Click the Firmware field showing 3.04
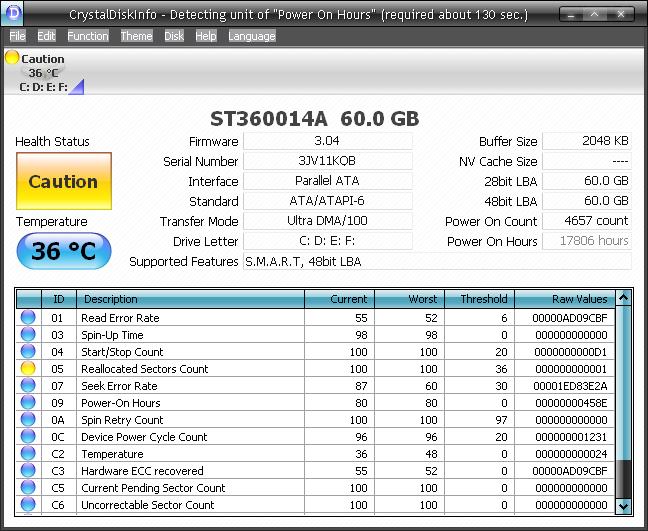Viewport: 648px width, 531px height. pyautogui.click(x=328, y=141)
